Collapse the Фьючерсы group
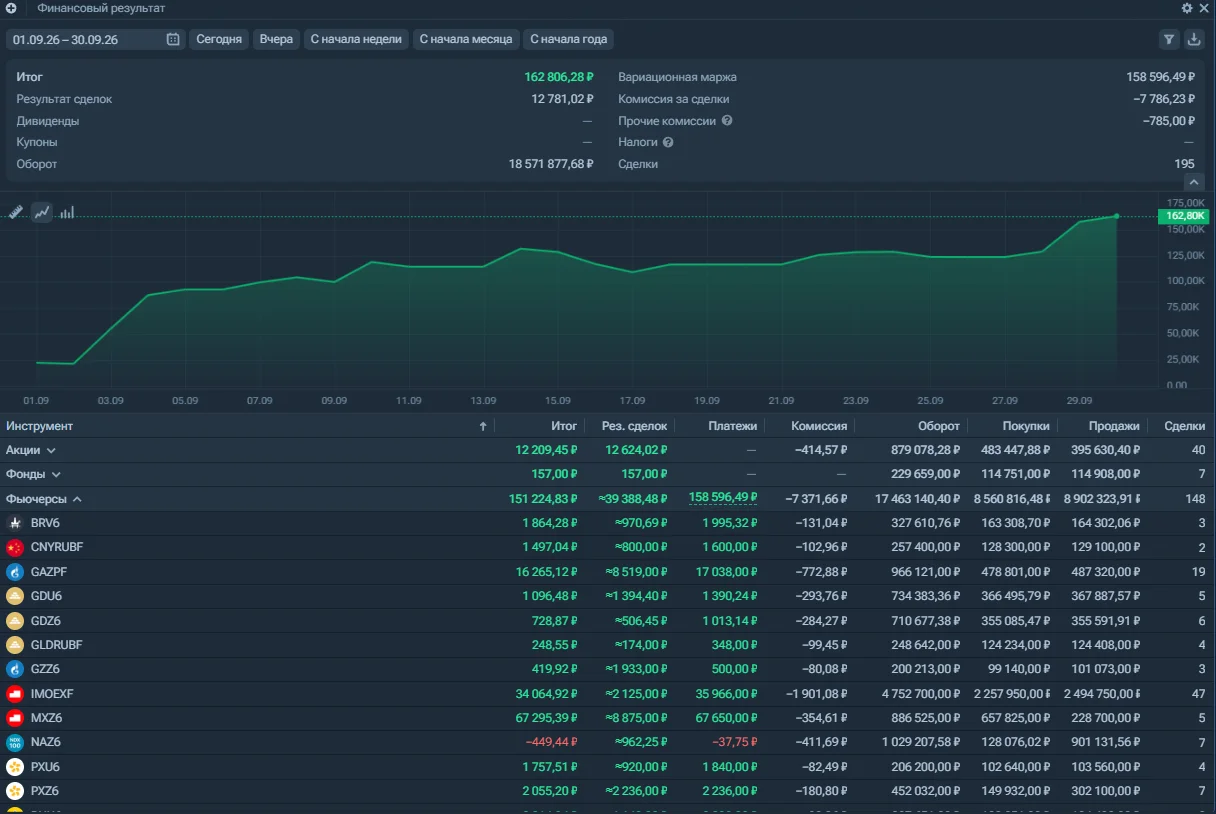Viewport: 1216px width, 814px height. 77,499
